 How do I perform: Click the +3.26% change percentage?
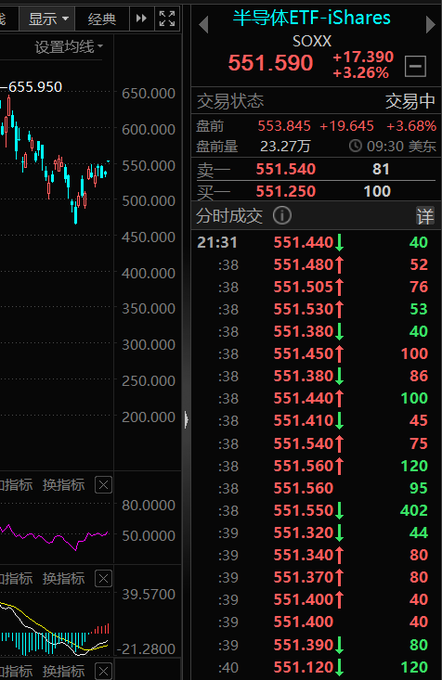(360, 73)
